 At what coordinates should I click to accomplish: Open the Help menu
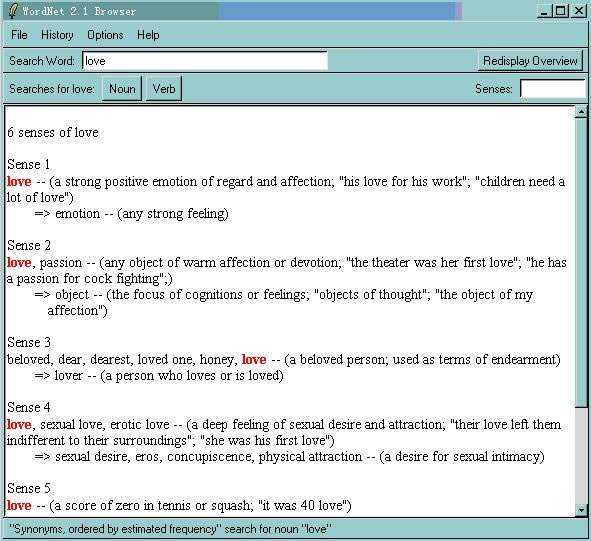tap(148, 35)
